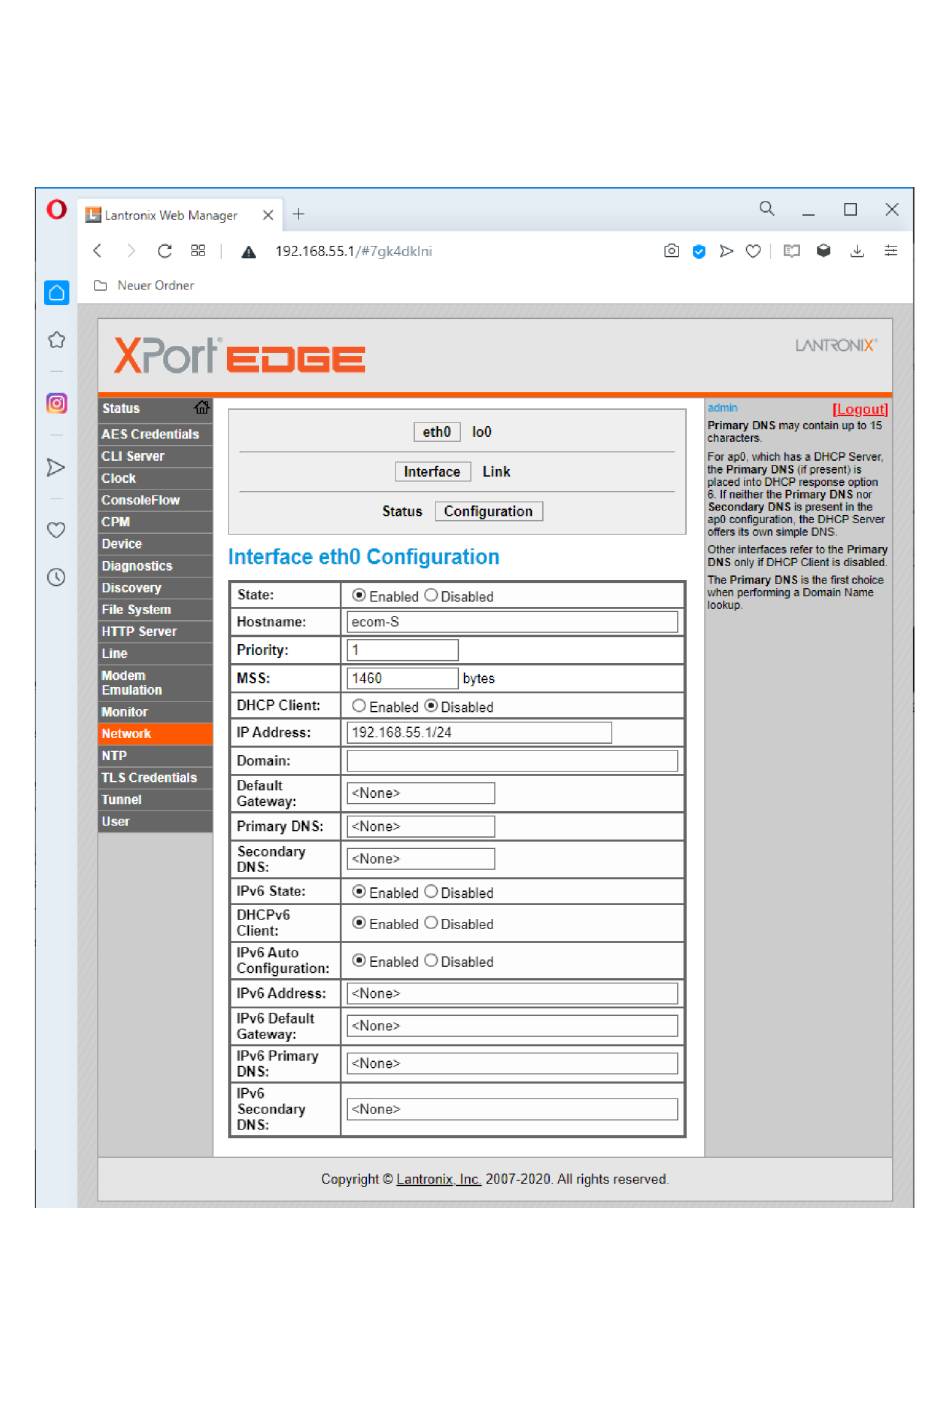Edit the MSS bytes field
This screenshot has height=1412, width=950.
(x=402, y=678)
